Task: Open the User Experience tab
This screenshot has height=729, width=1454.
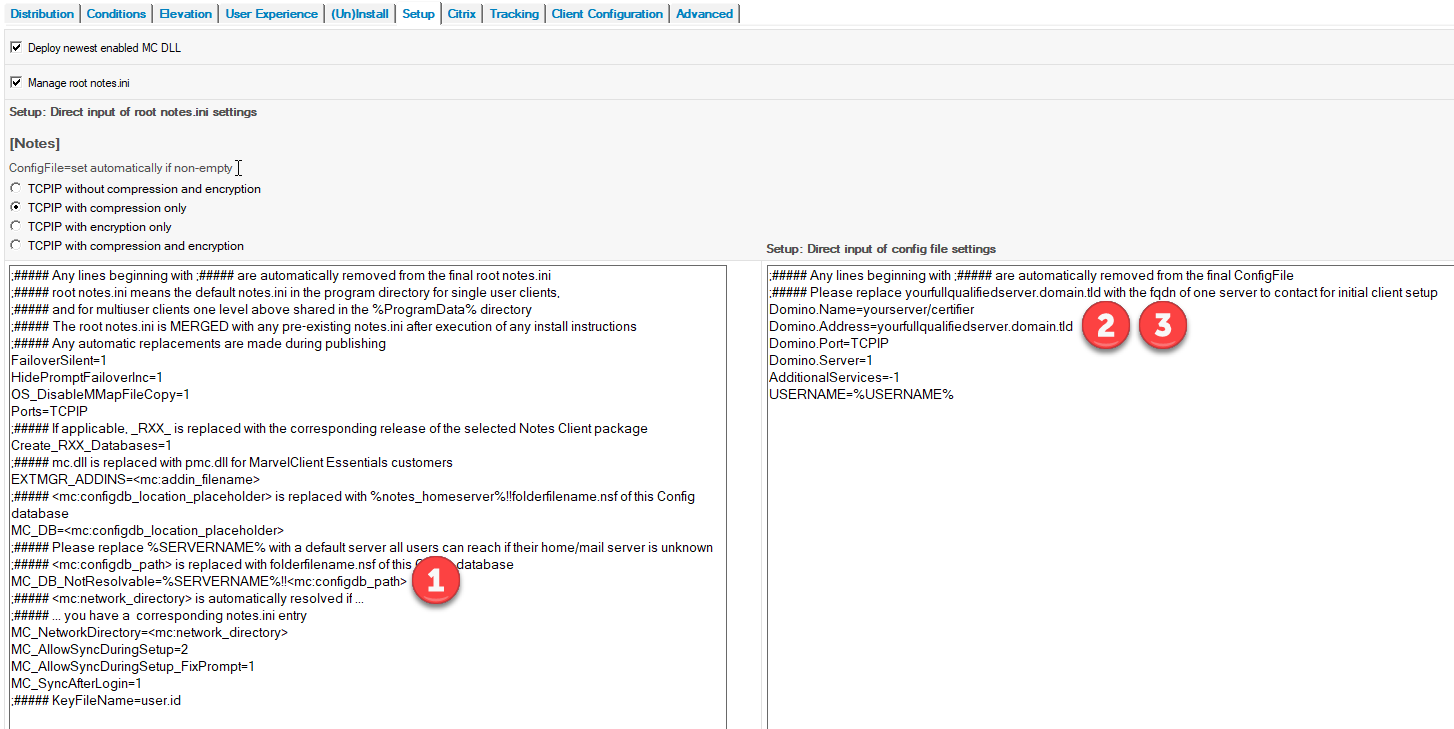Action: coord(271,14)
